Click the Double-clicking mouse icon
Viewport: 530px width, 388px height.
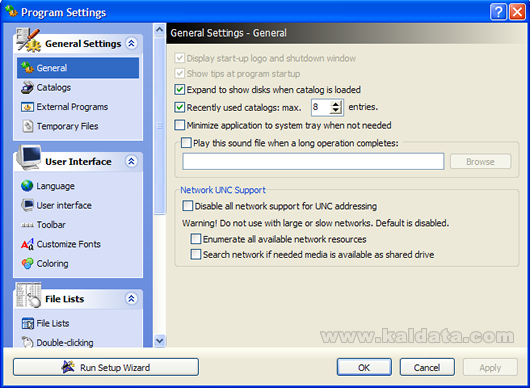click(x=27, y=342)
